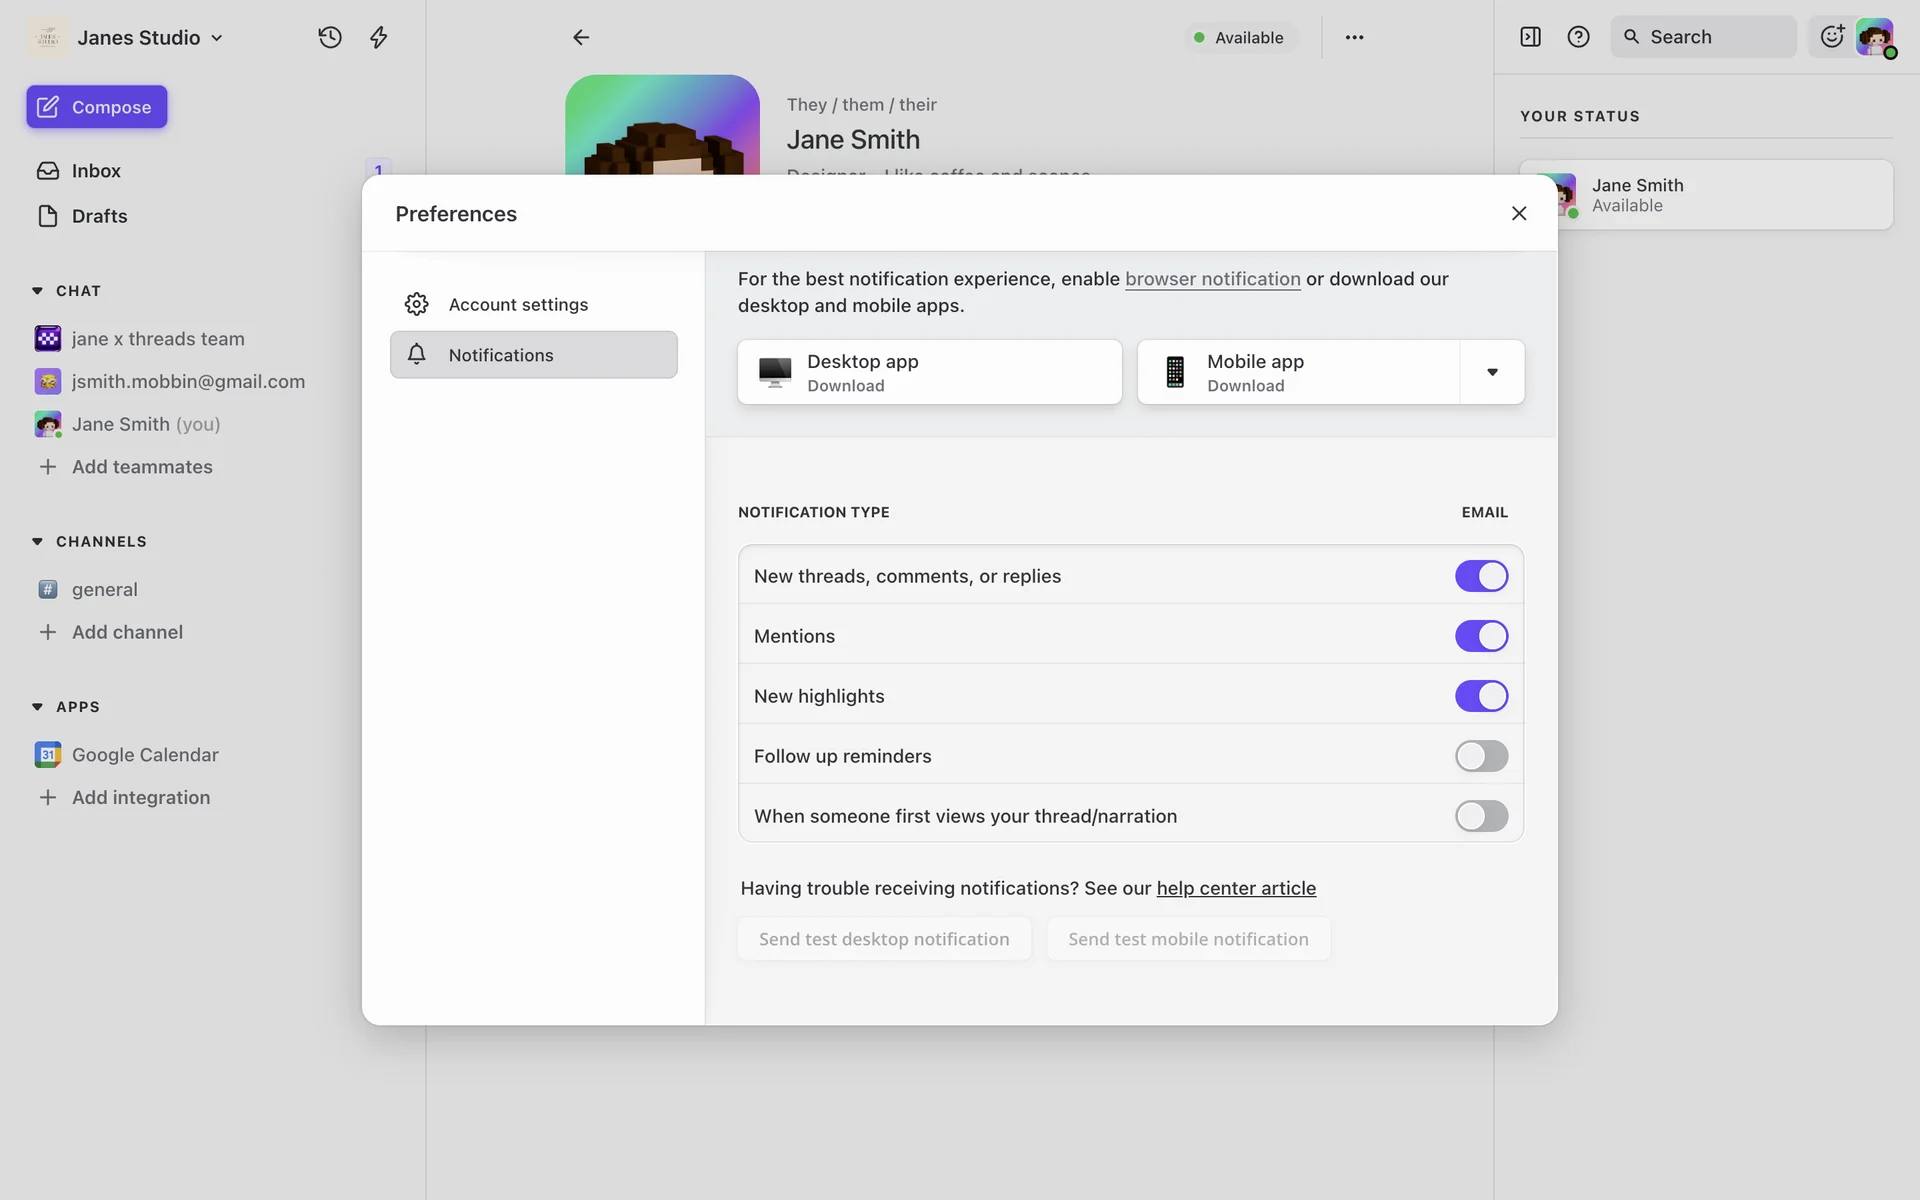Click the back arrow icon
The image size is (1920, 1200).
point(581,37)
